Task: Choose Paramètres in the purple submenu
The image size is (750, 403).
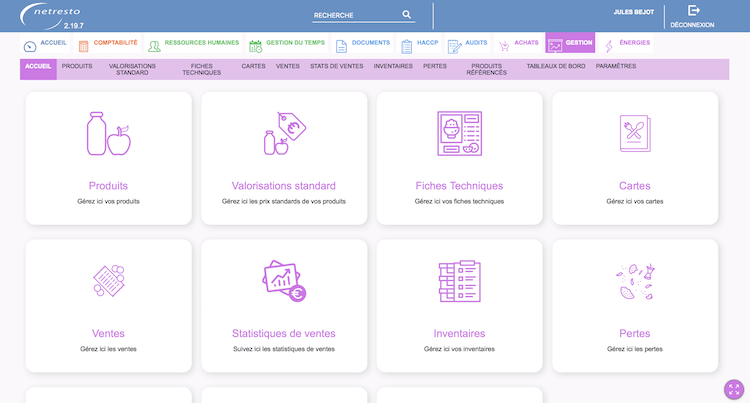Action: click(615, 66)
